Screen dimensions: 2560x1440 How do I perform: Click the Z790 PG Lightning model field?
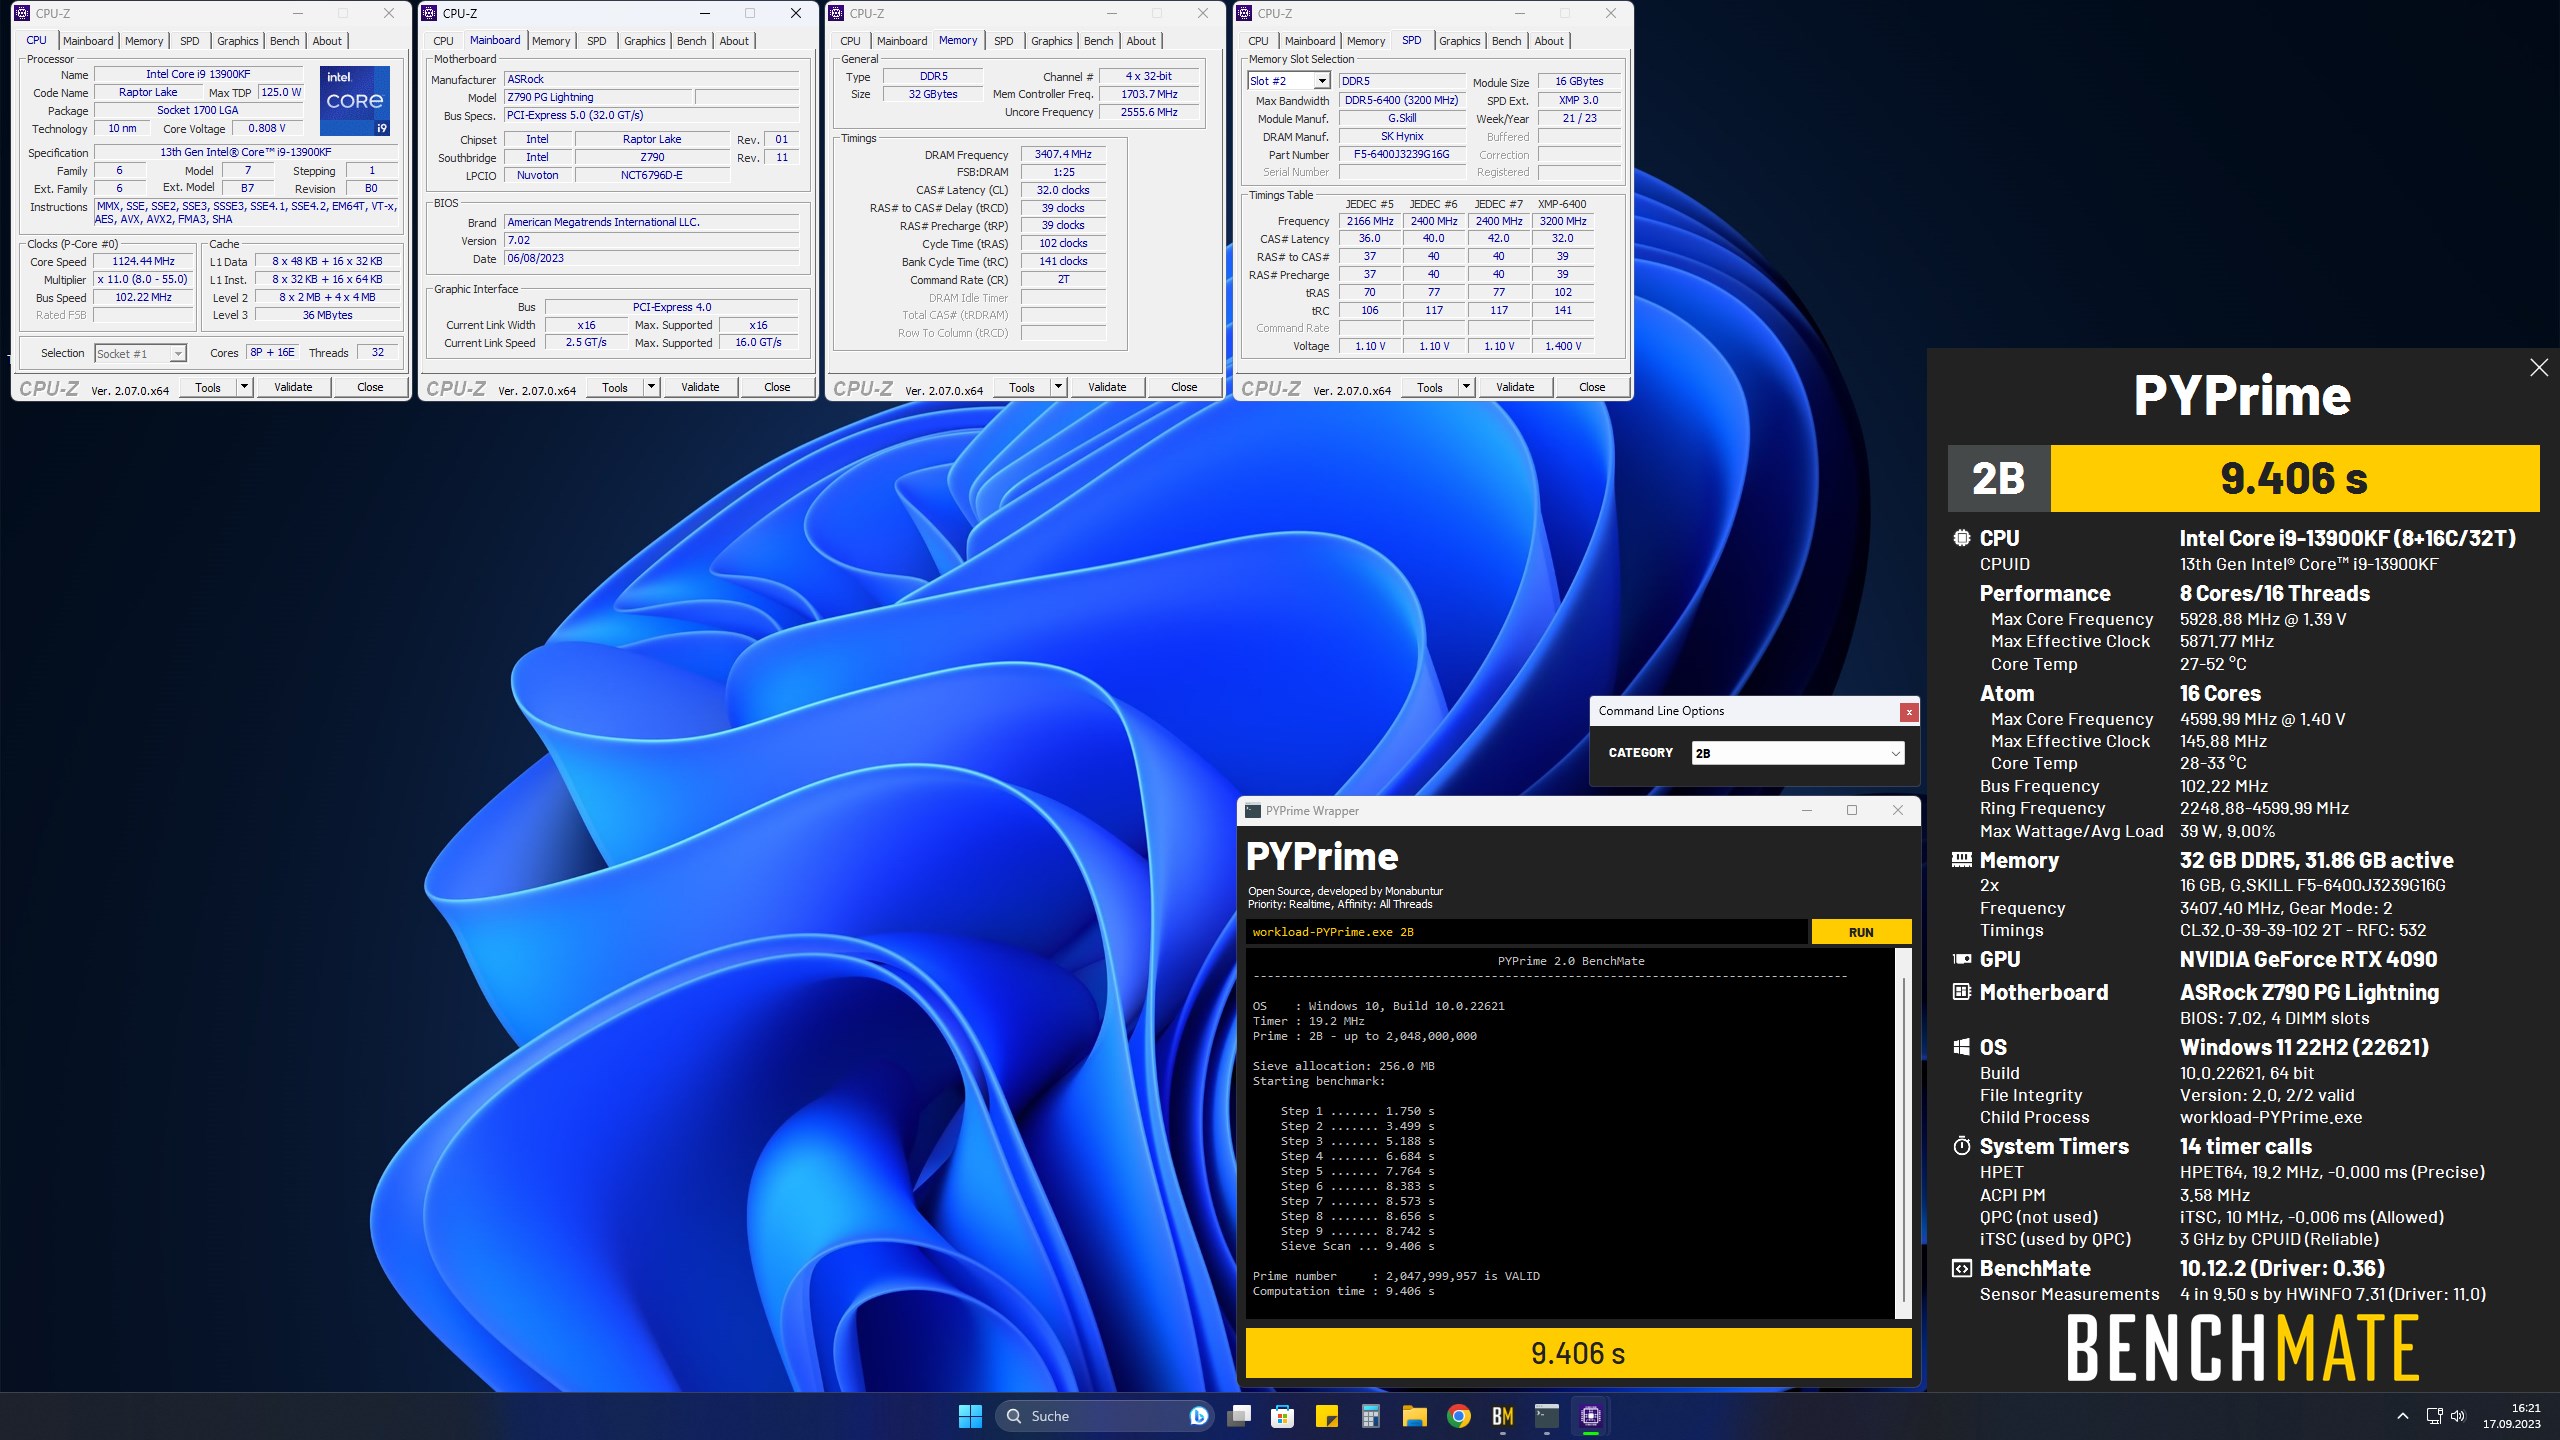coord(598,97)
